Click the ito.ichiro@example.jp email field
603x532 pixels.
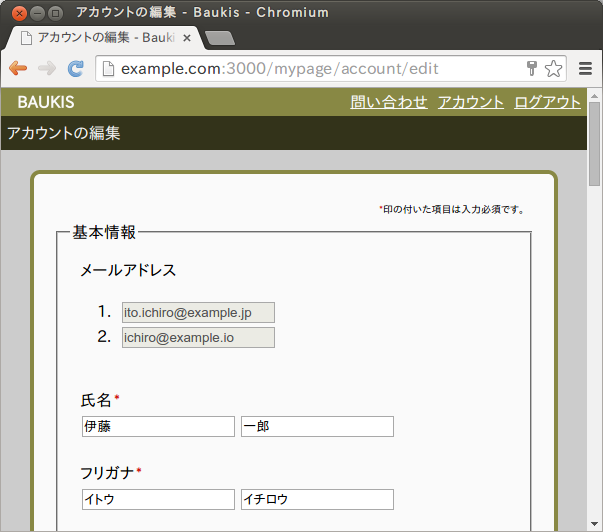pos(198,313)
